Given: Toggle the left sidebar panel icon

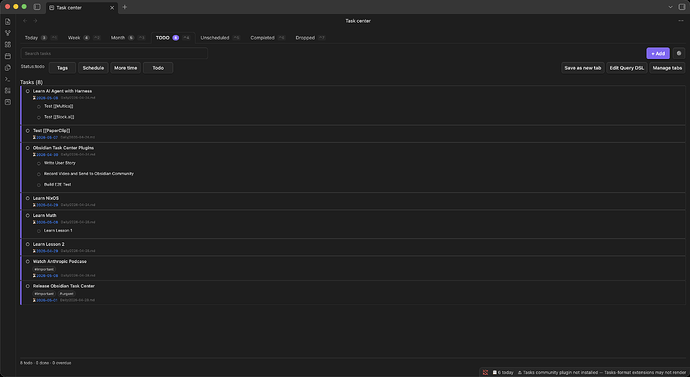Looking at the screenshot, I should (37, 7).
